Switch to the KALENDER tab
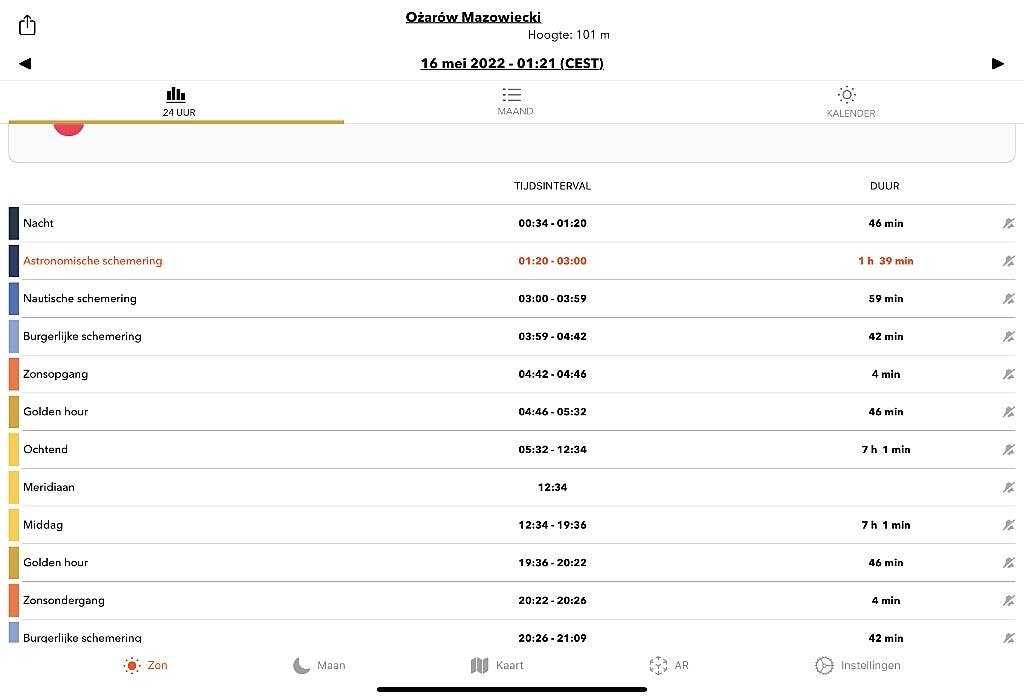1024x697 pixels. pos(850,101)
